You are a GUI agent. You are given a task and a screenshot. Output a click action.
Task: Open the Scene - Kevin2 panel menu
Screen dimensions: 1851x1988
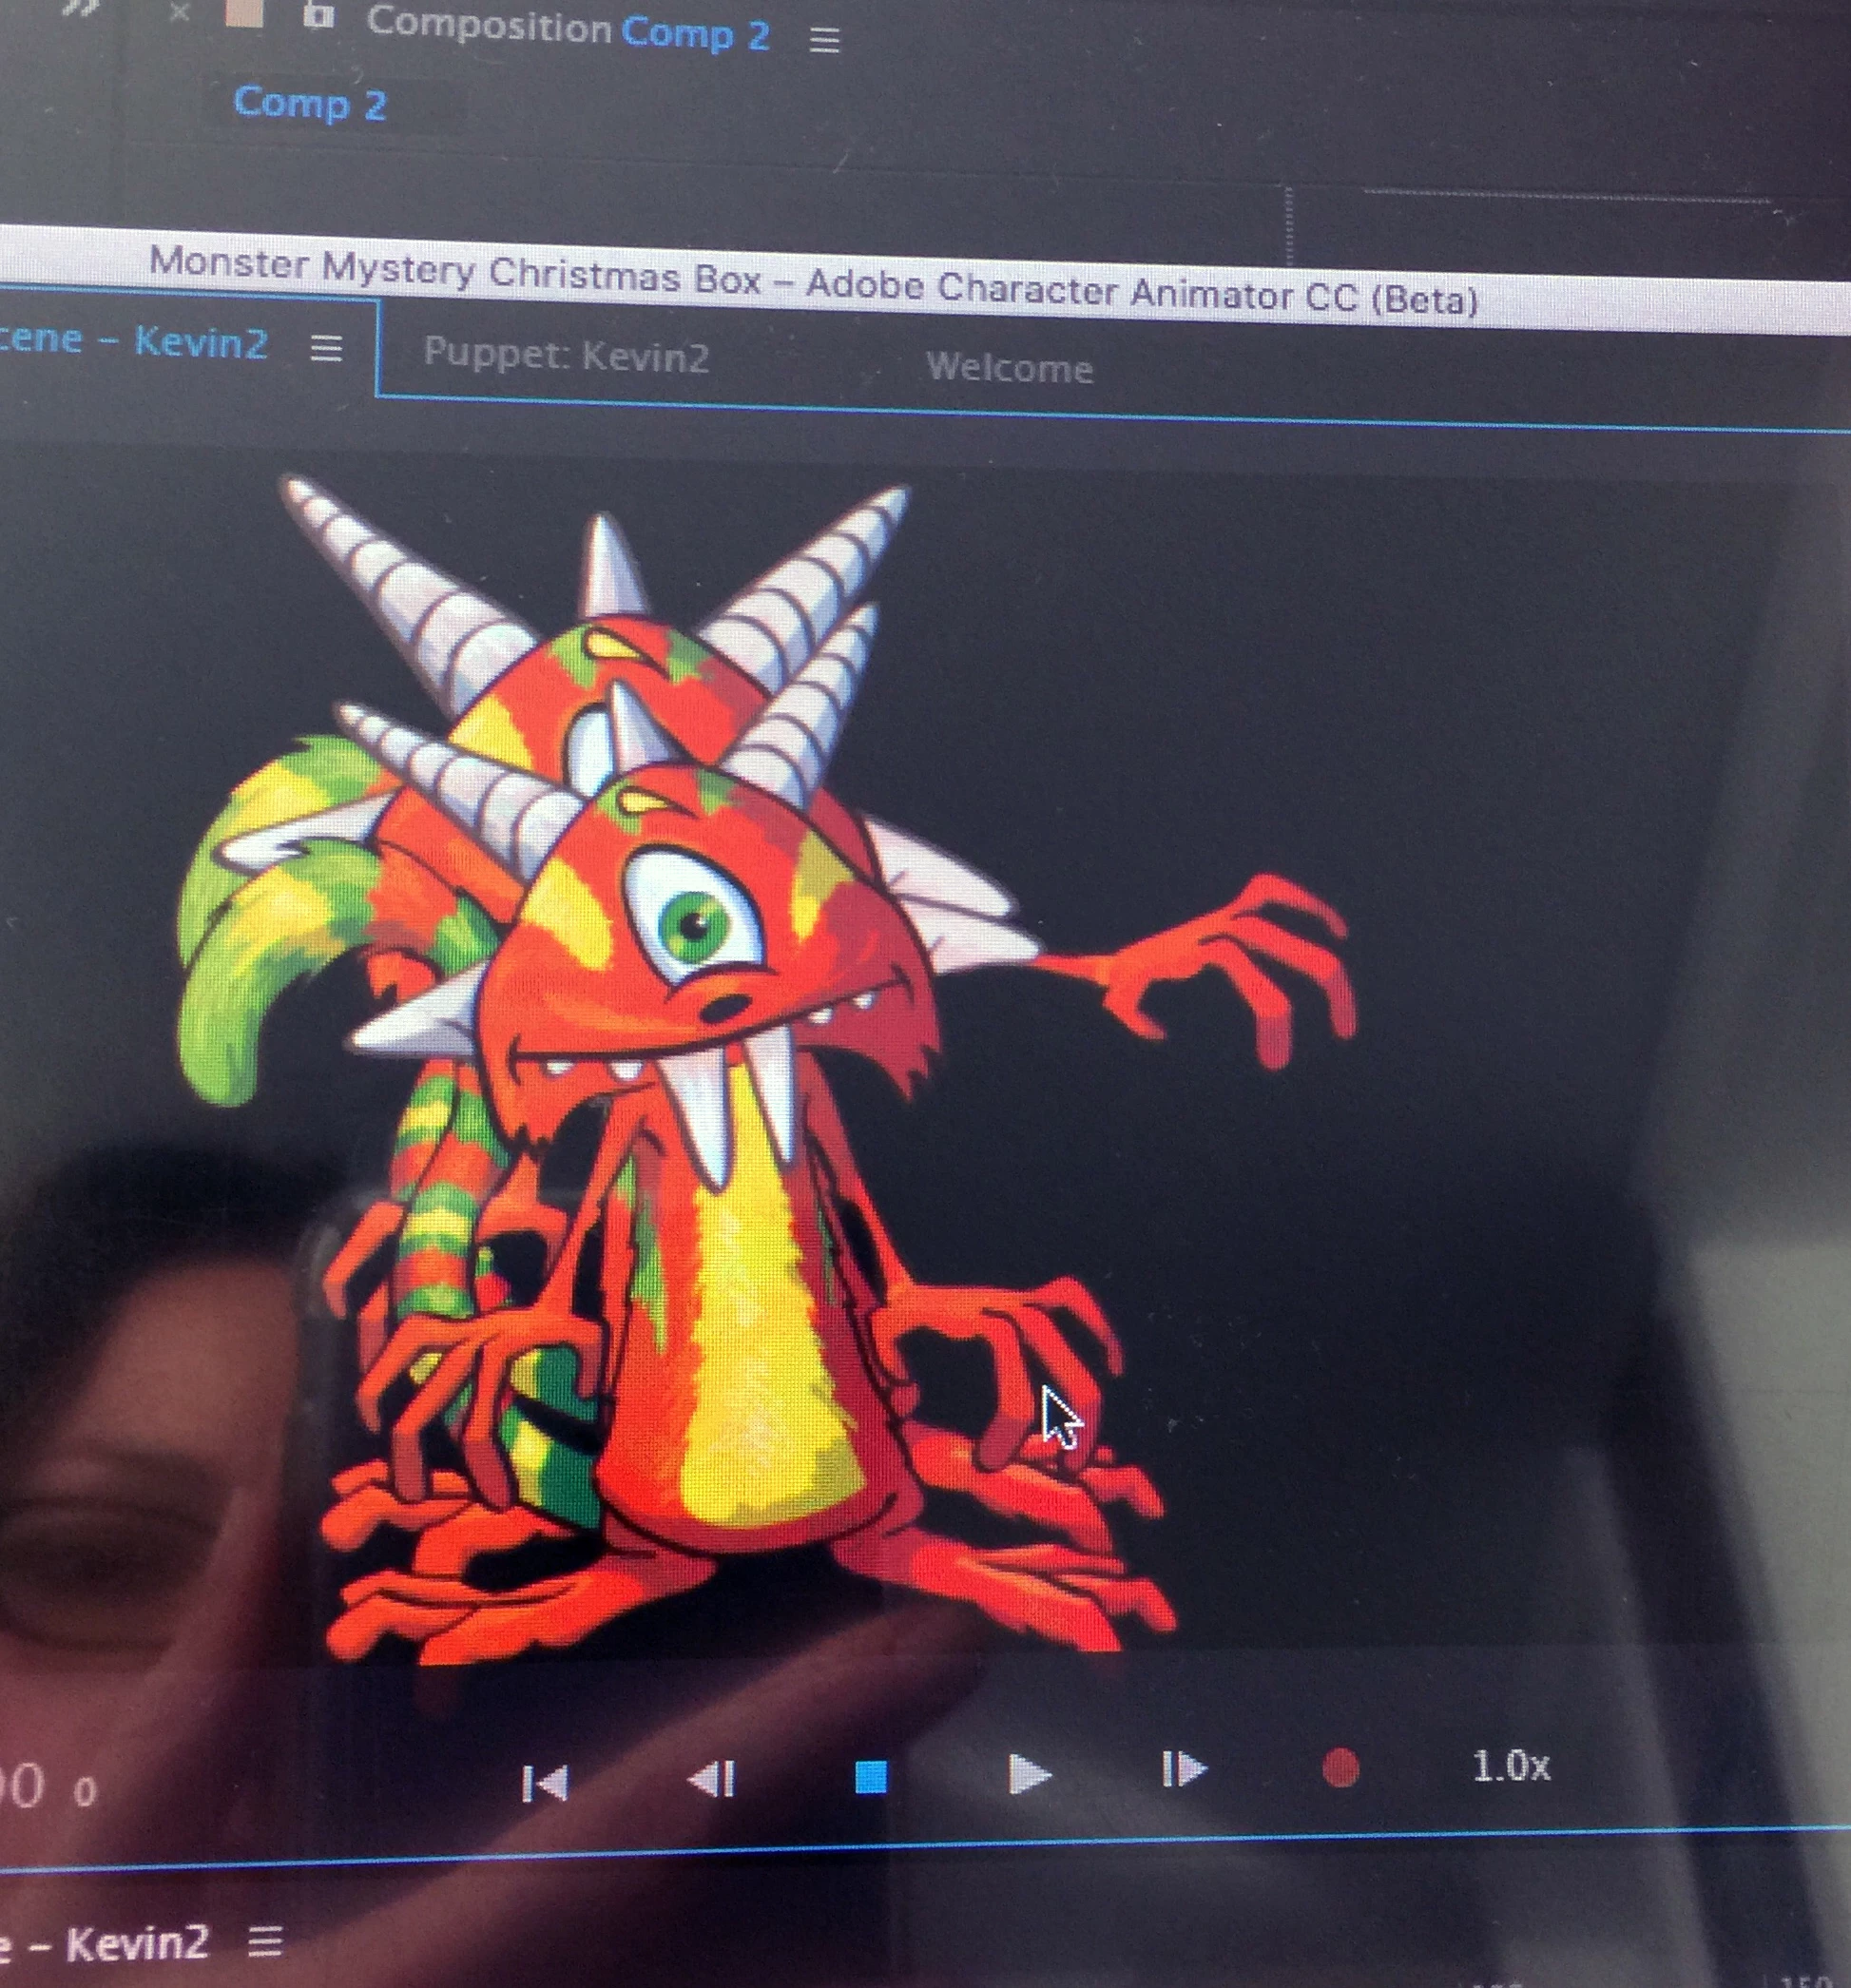[x=326, y=349]
